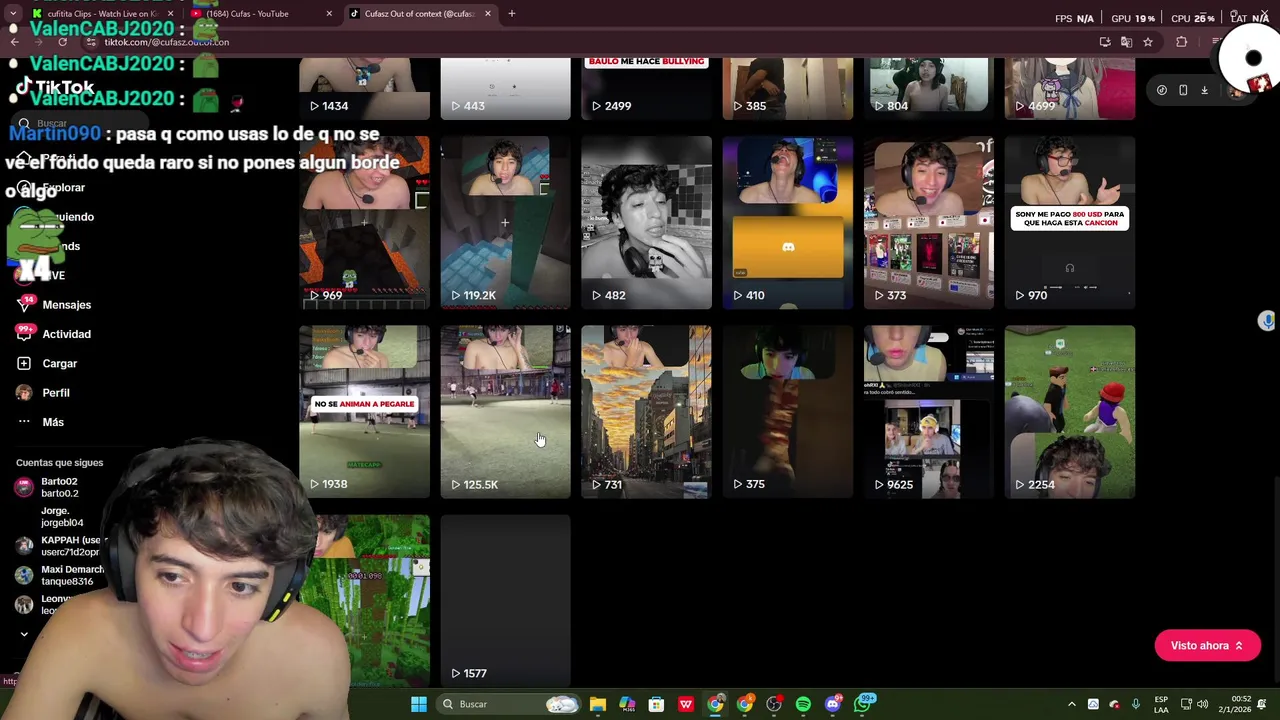The height and width of the screenshot is (720, 1280).
Task: Open the video with 804 views
Action: (x=929, y=88)
